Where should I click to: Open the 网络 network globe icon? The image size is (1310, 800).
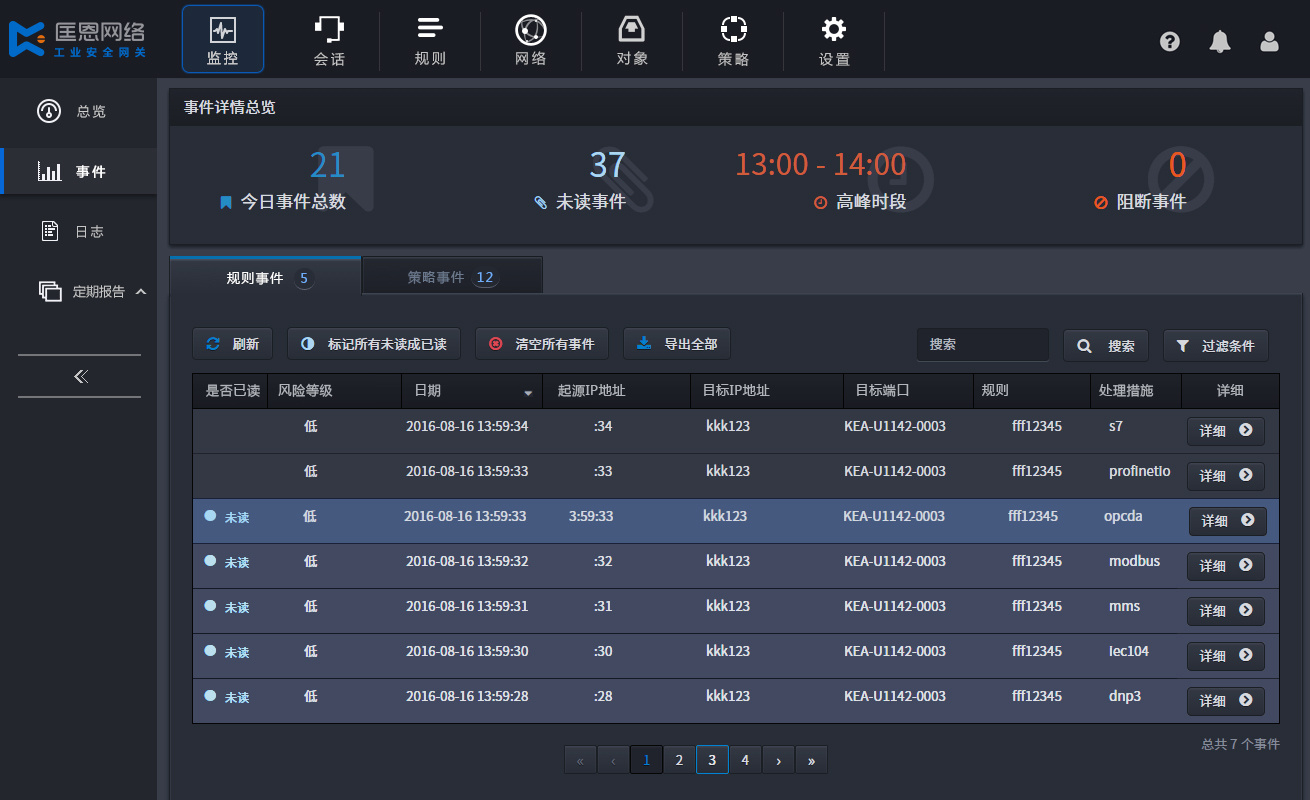coord(530,28)
